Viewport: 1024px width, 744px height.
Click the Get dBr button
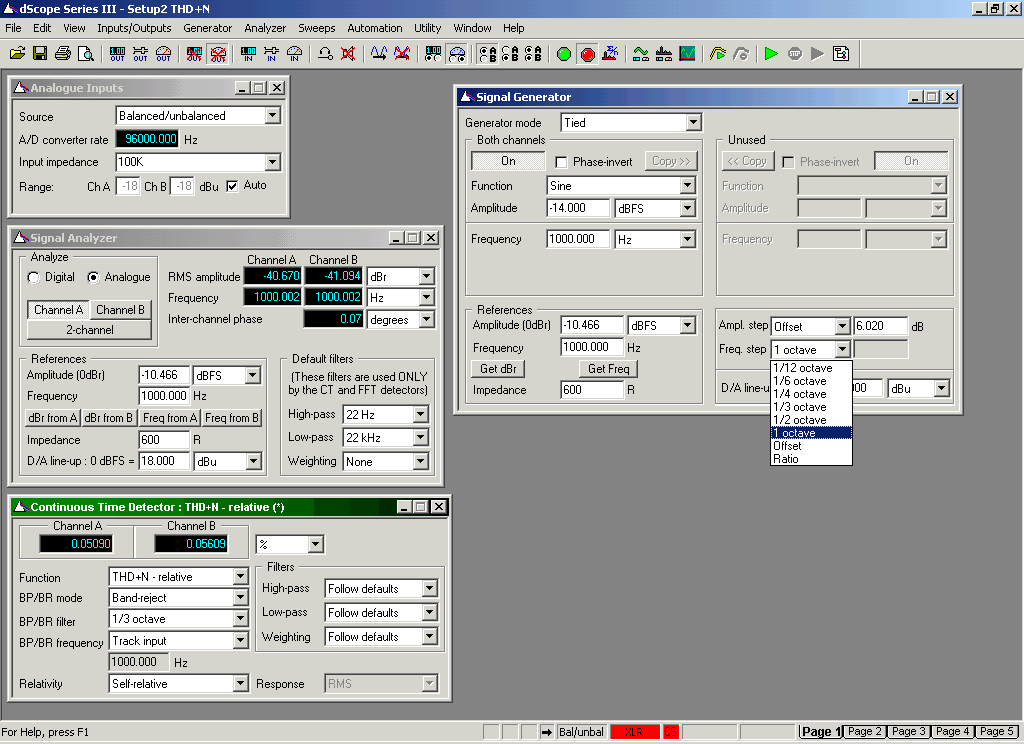(498, 369)
